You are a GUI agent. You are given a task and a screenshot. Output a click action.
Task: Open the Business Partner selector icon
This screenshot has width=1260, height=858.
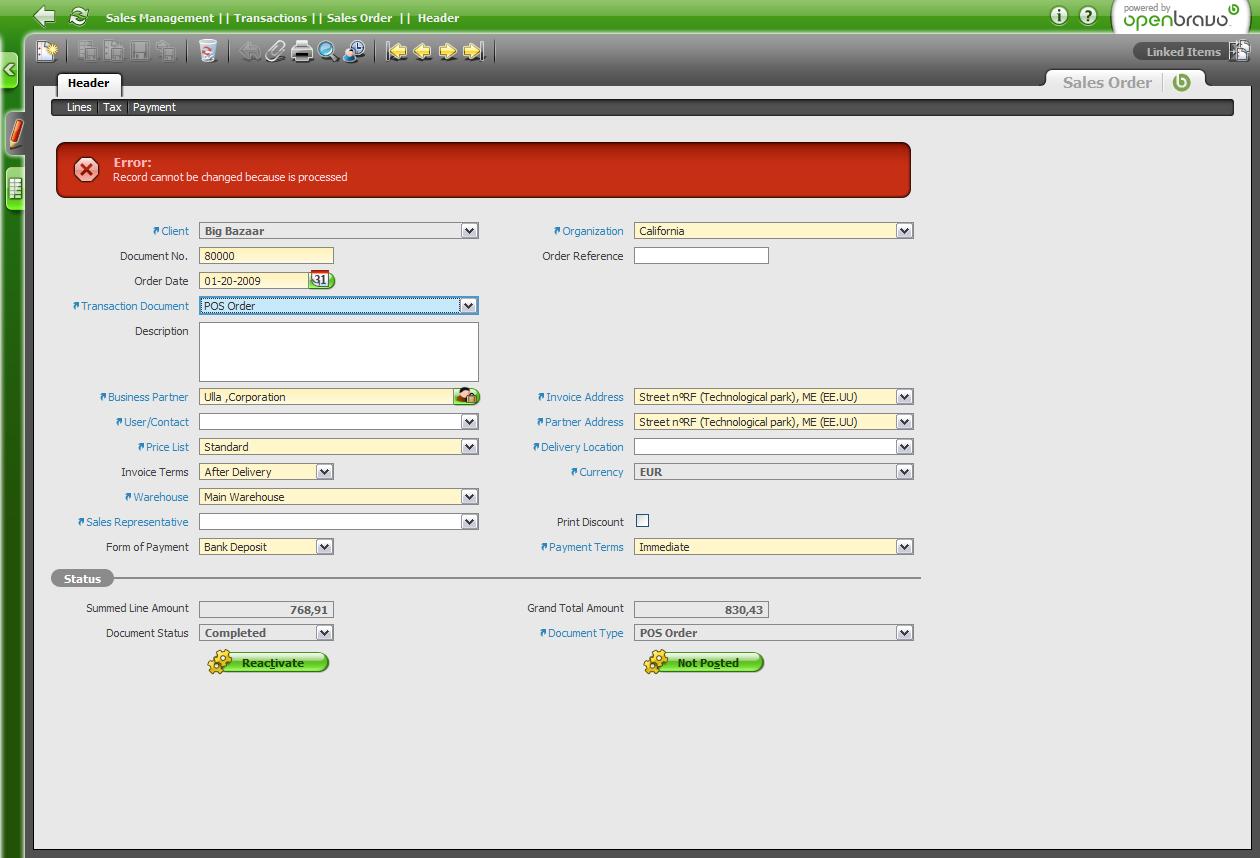click(466, 397)
